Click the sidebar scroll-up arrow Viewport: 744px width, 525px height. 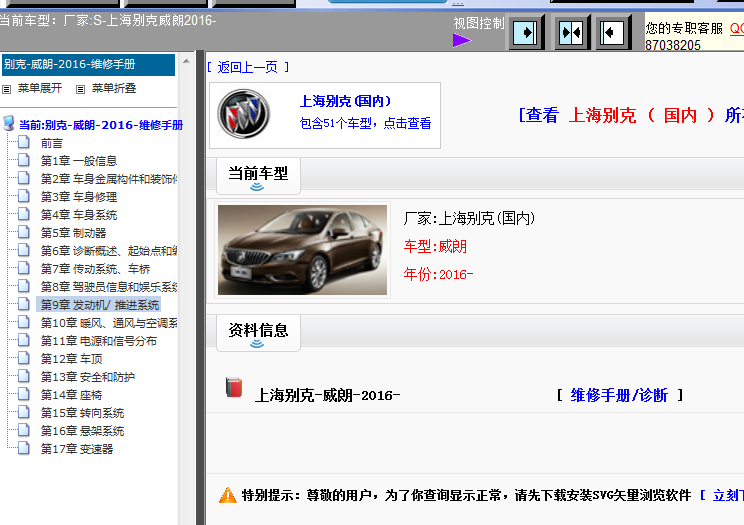(x=186, y=62)
